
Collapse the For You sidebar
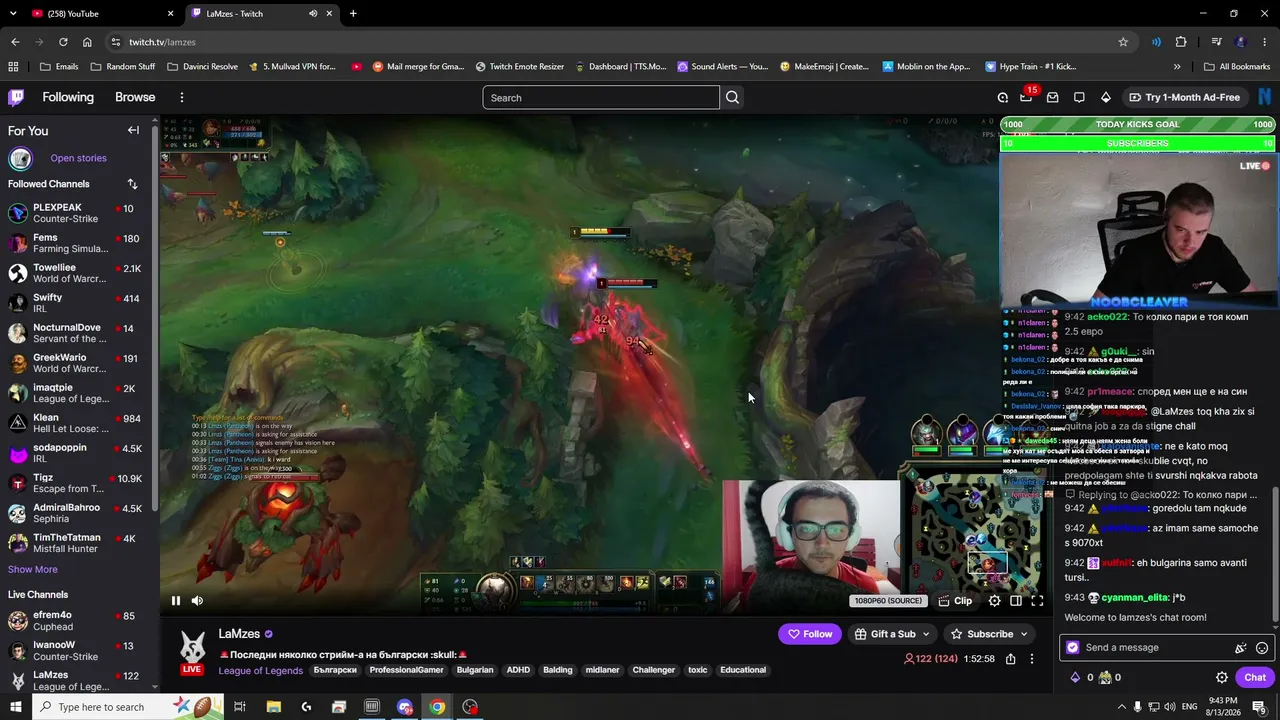[x=133, y=131]
